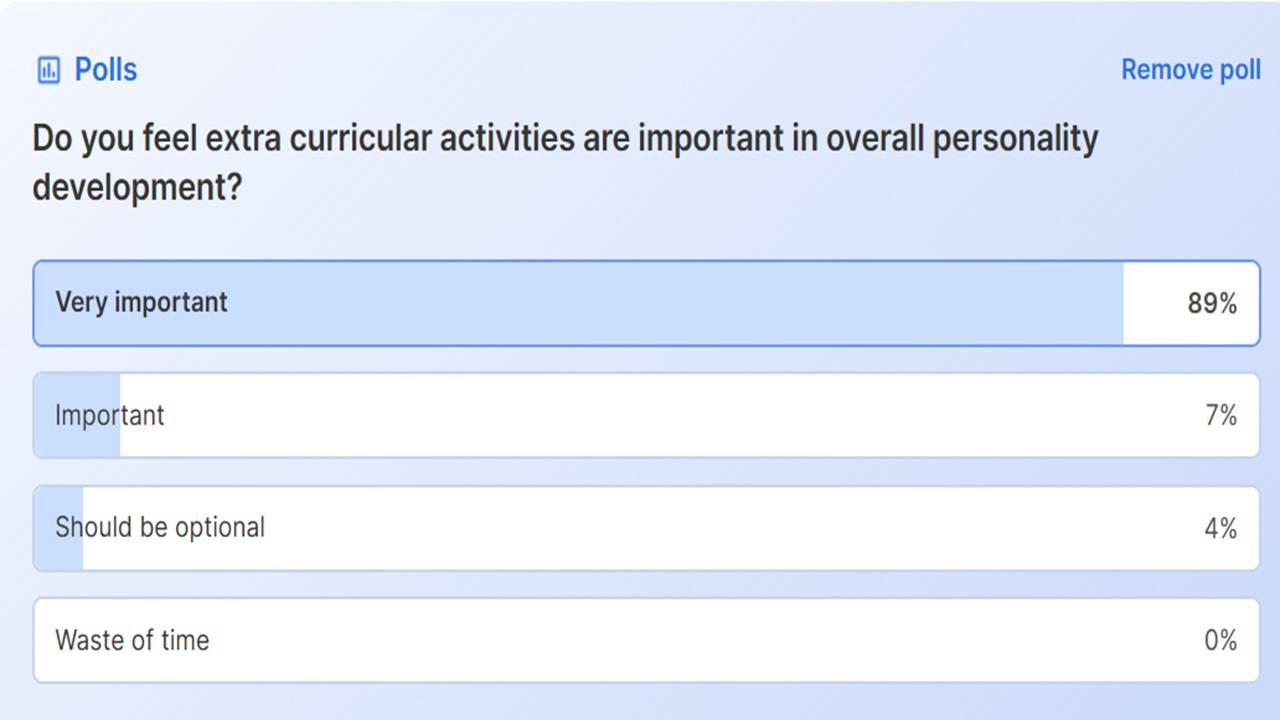Click the 'Should be optional' fill indicator

click(x=60, y=528)
